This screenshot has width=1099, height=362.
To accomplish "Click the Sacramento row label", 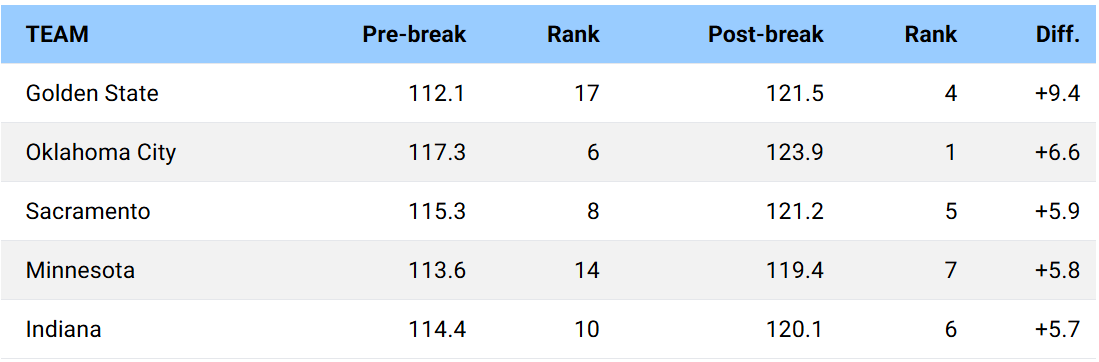I will click(88, 211).
